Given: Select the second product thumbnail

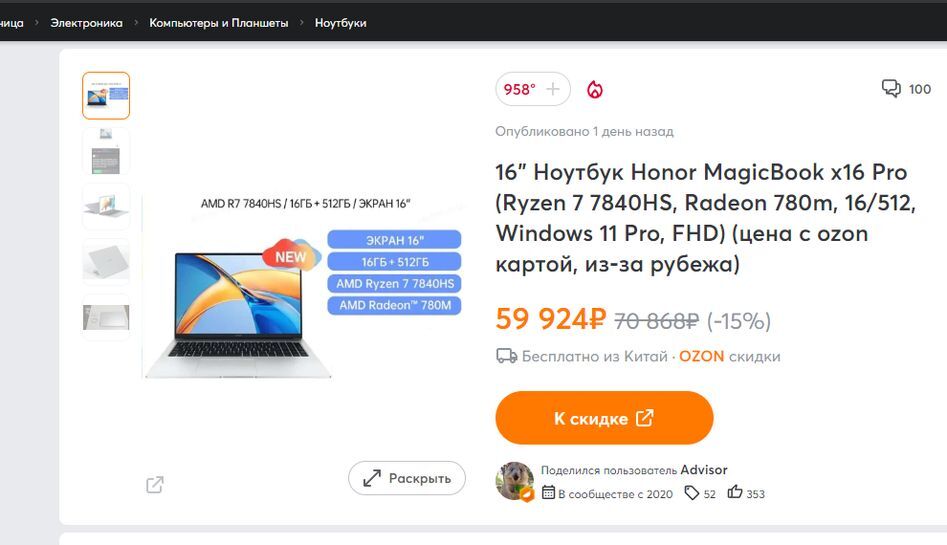Looking at the screenshot, I should pos(106,151).
